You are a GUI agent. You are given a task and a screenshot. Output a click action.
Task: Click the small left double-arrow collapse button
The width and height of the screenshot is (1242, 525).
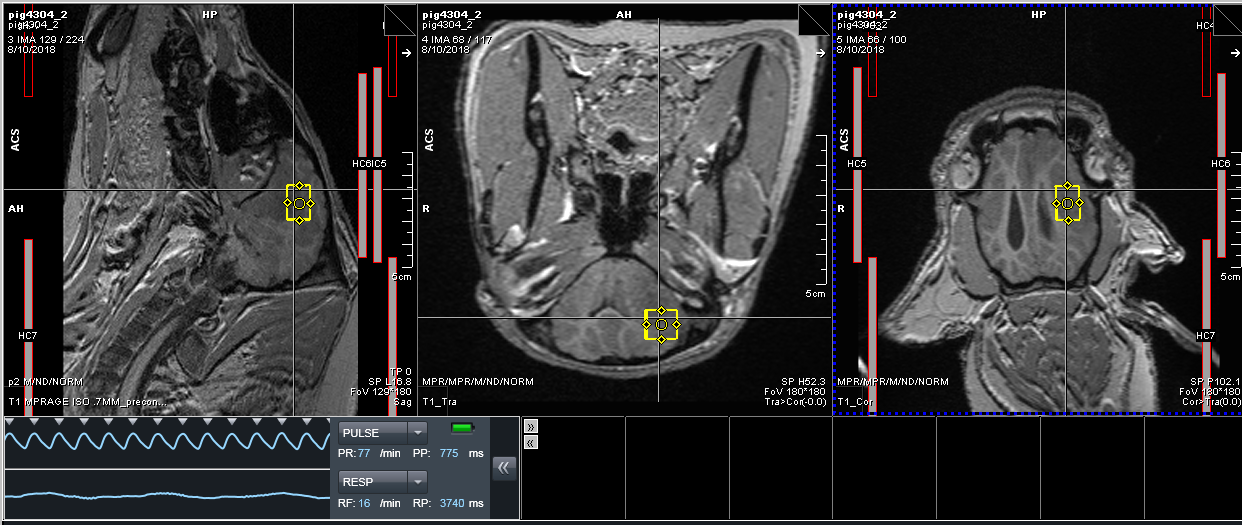tap(531, 441)
